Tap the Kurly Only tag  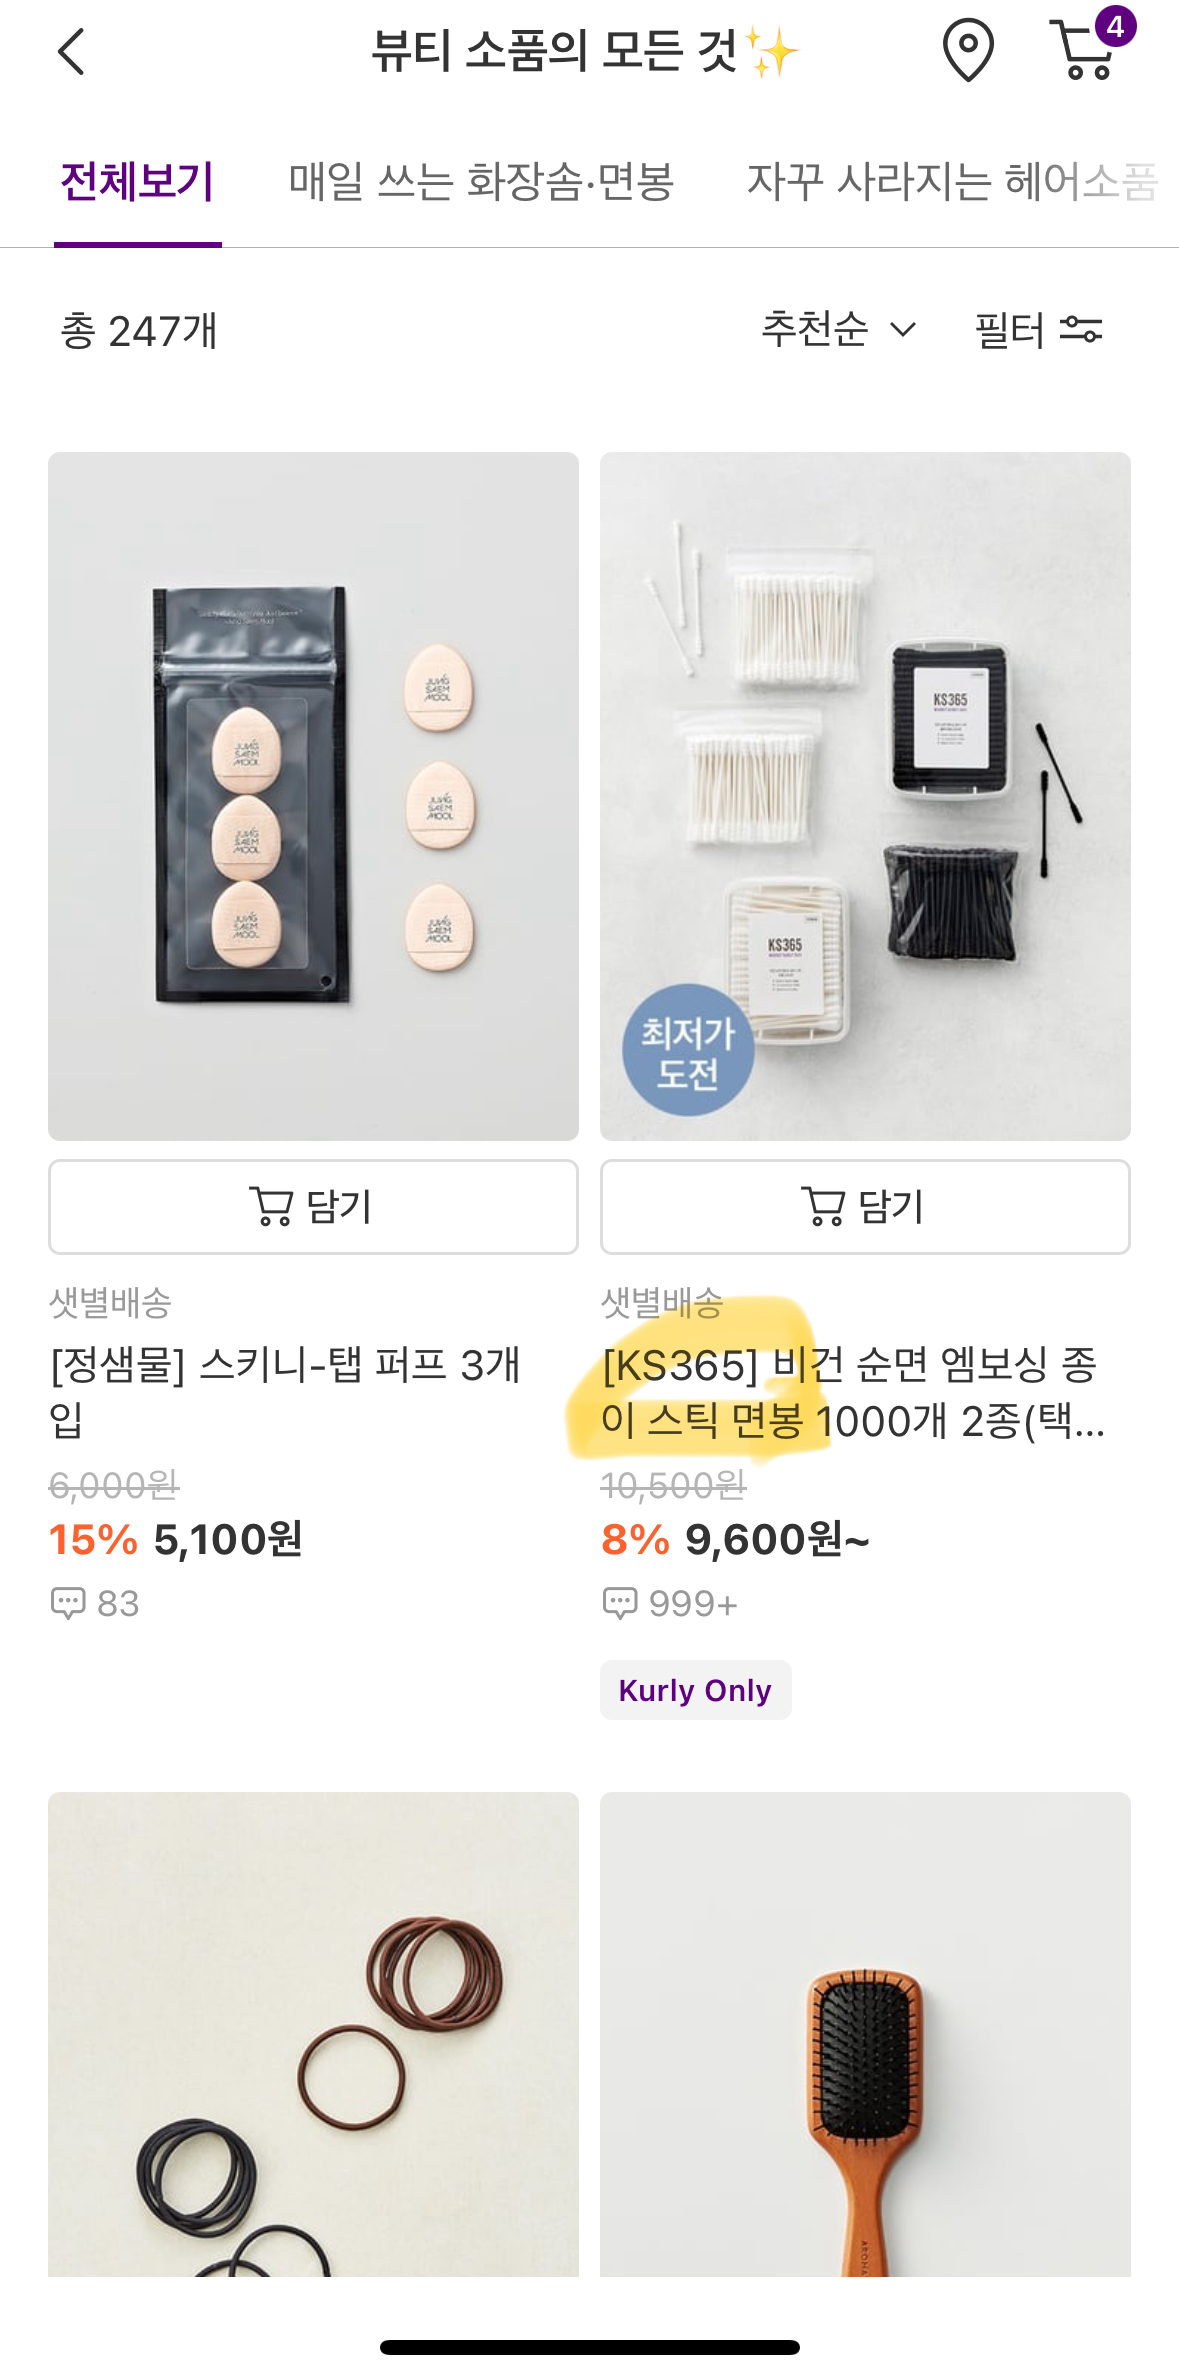[695, 1690]
